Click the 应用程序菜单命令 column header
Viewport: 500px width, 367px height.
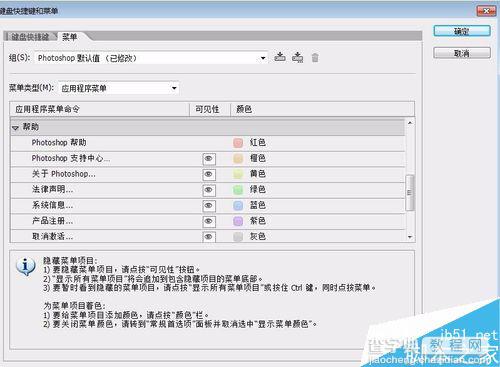coord(100,109)
